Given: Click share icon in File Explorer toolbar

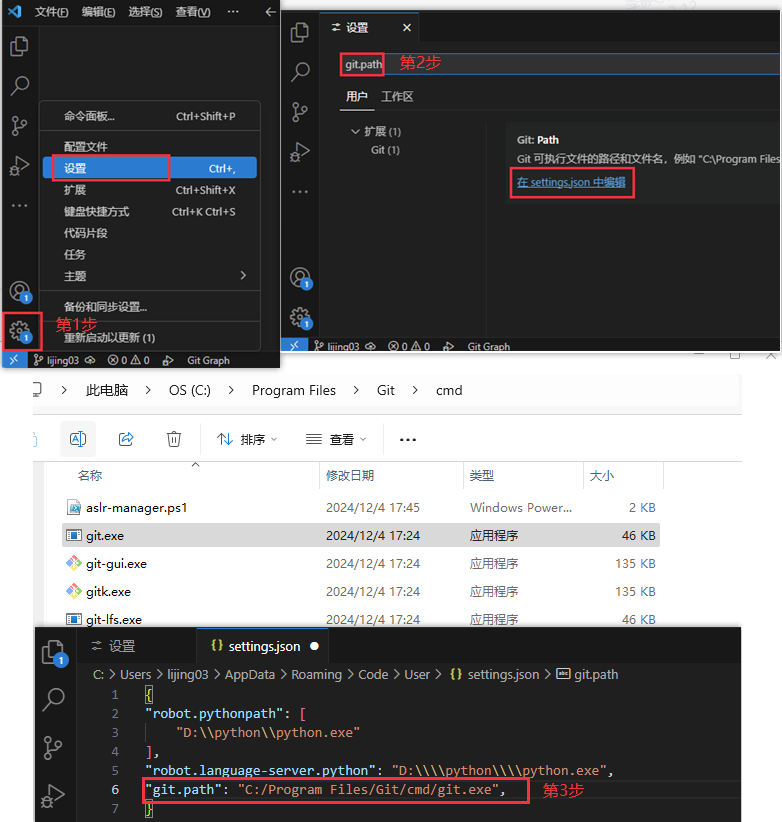Looking at the screenshot, I should click(126, 439).
